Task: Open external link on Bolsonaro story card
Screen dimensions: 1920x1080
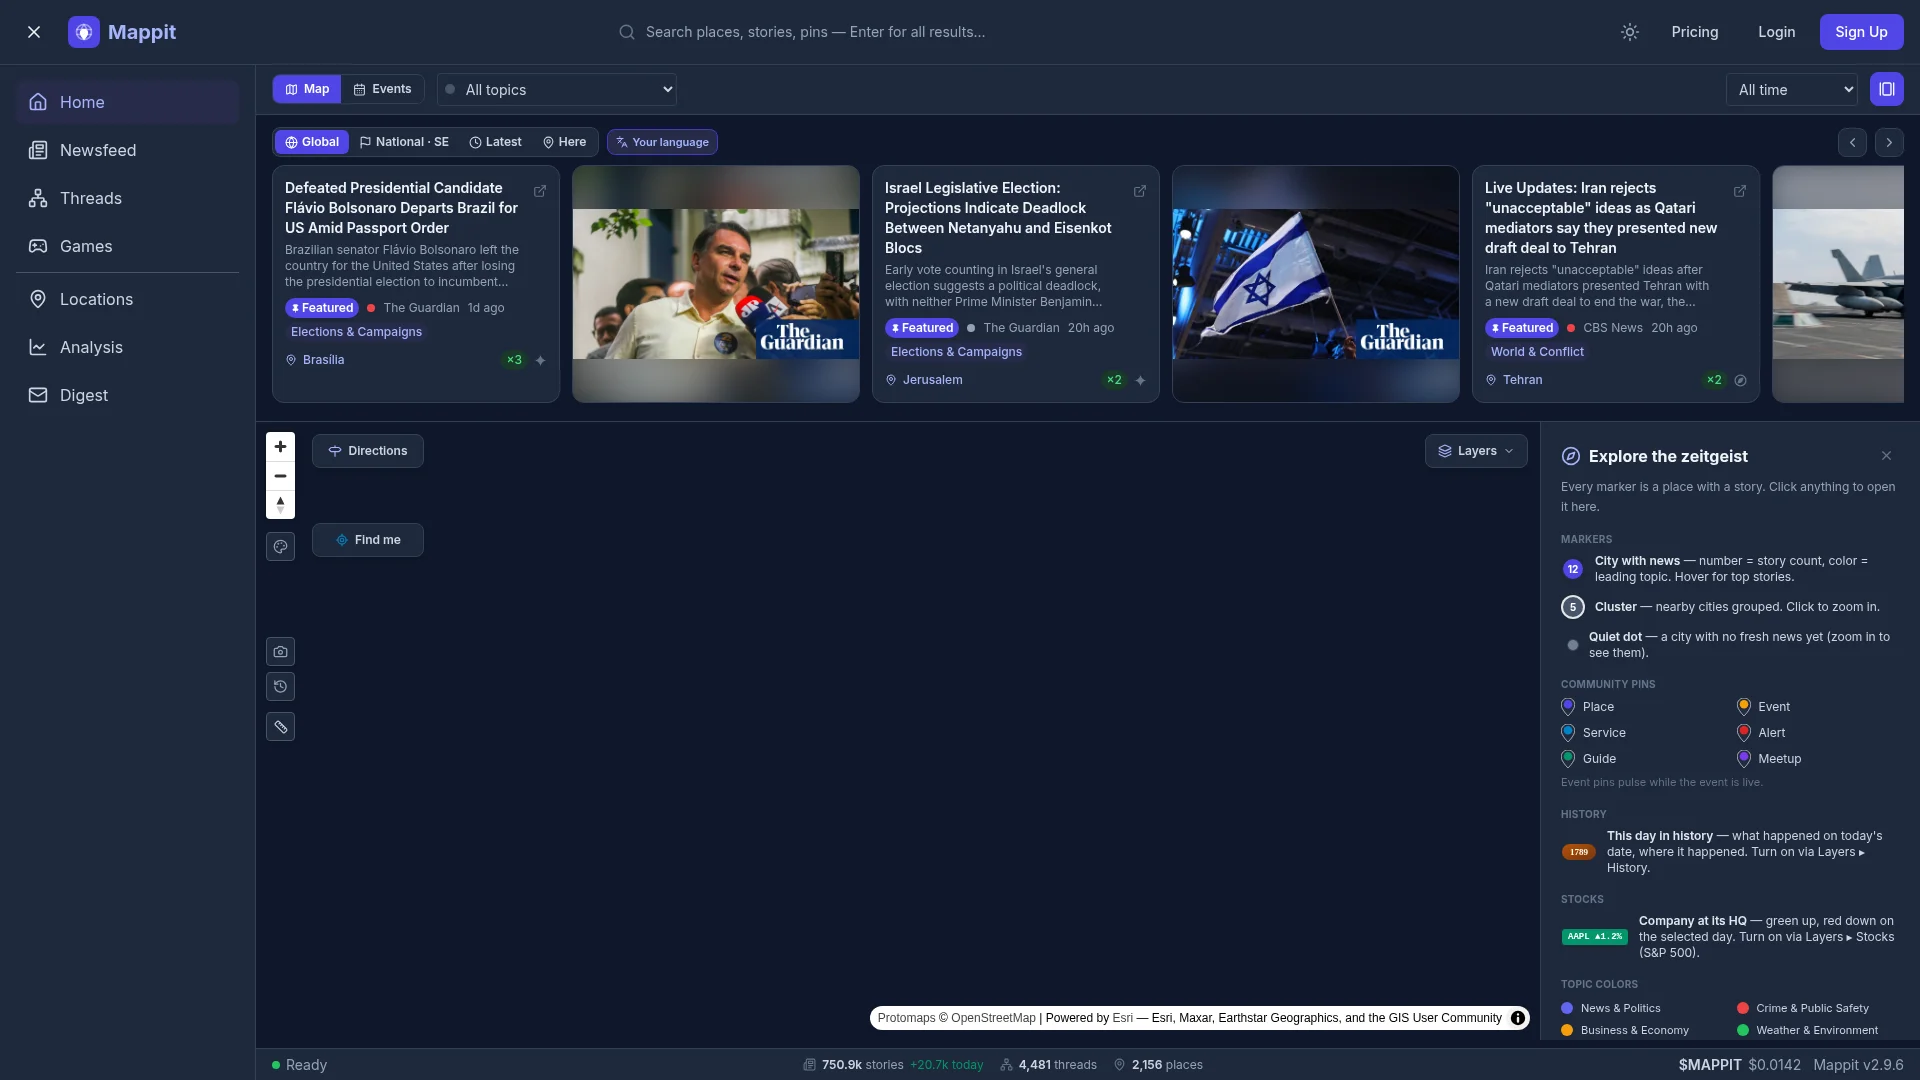Action: [540, 191]
